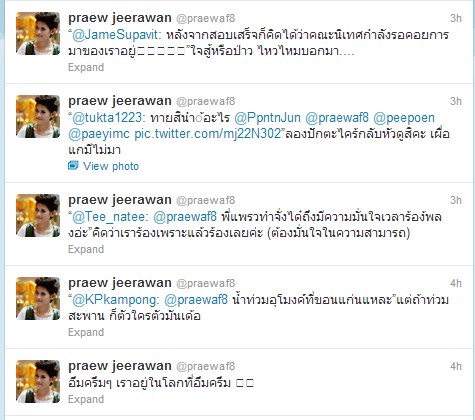Click praew jeerawan name on the last tweet
The height and width of the screenshot is (420, 475).
[120, 366]
